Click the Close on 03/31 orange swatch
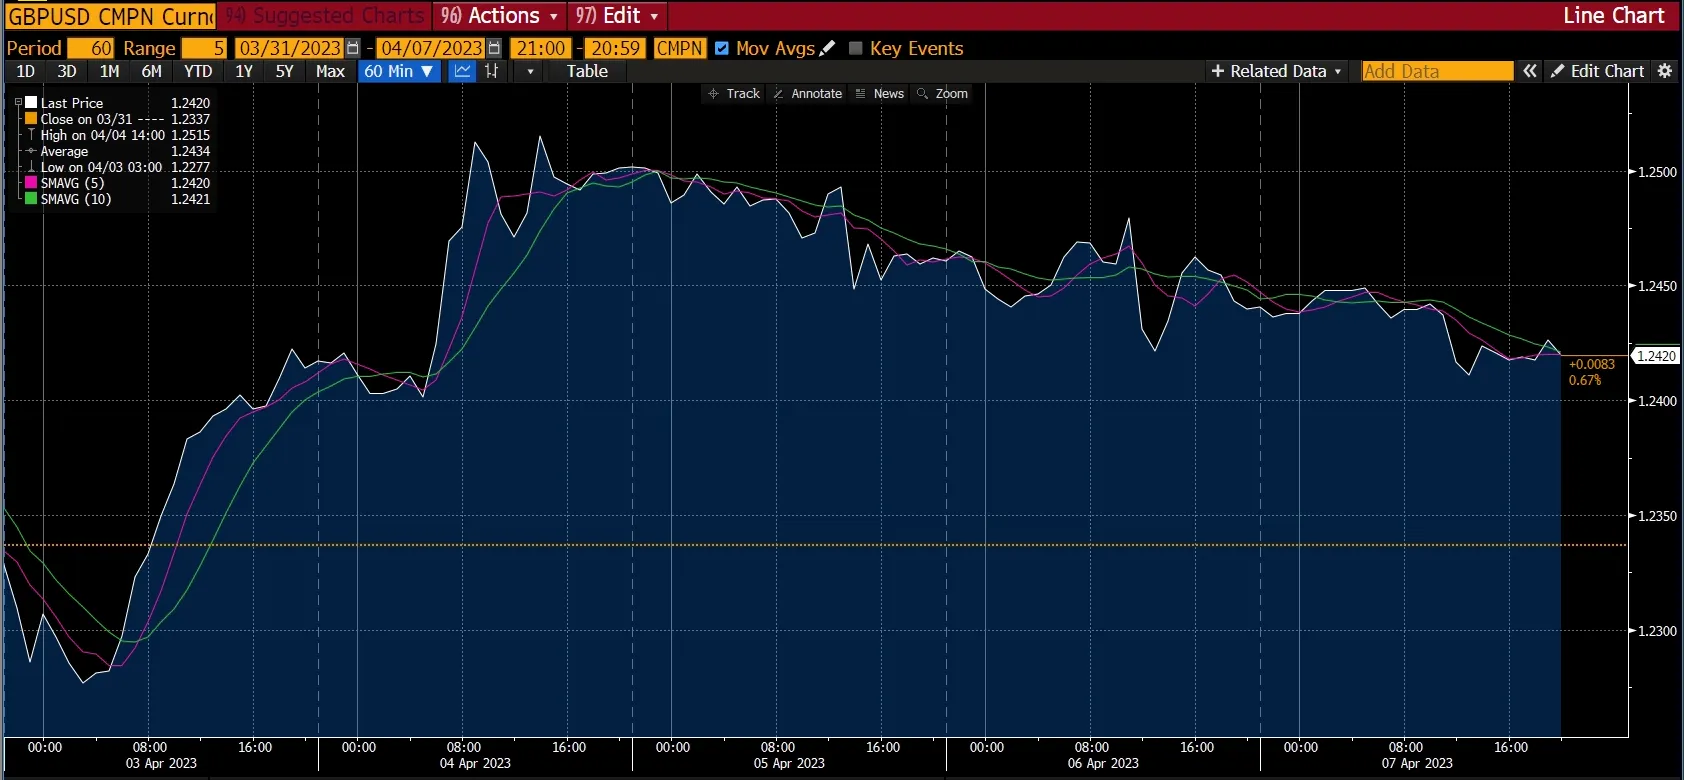Viewport: 1684px width, 780px height. pyautogui.click(x=31, y=119)
